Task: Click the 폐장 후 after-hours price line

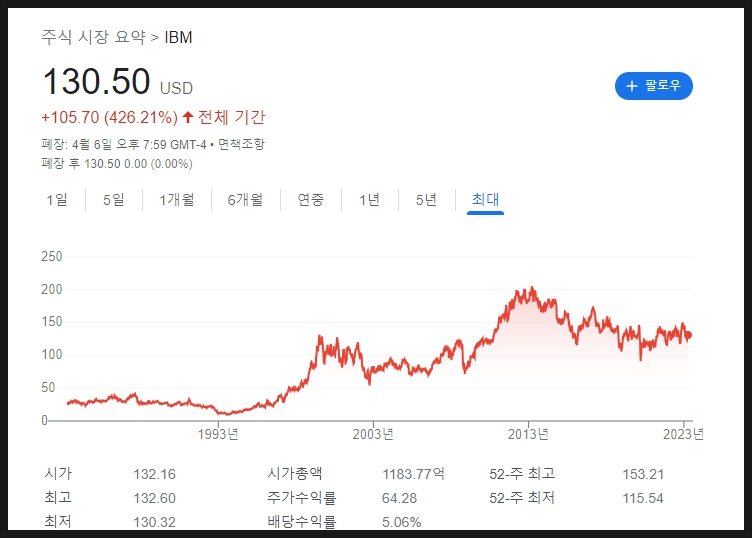Action: click(x=117, y=164)
